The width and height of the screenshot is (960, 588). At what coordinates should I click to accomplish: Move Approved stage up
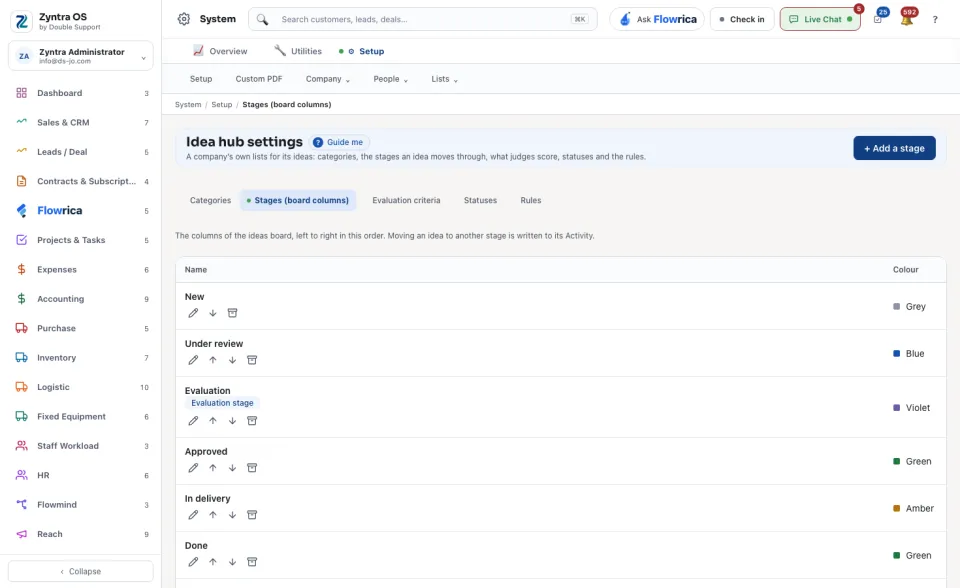[212, 468]
